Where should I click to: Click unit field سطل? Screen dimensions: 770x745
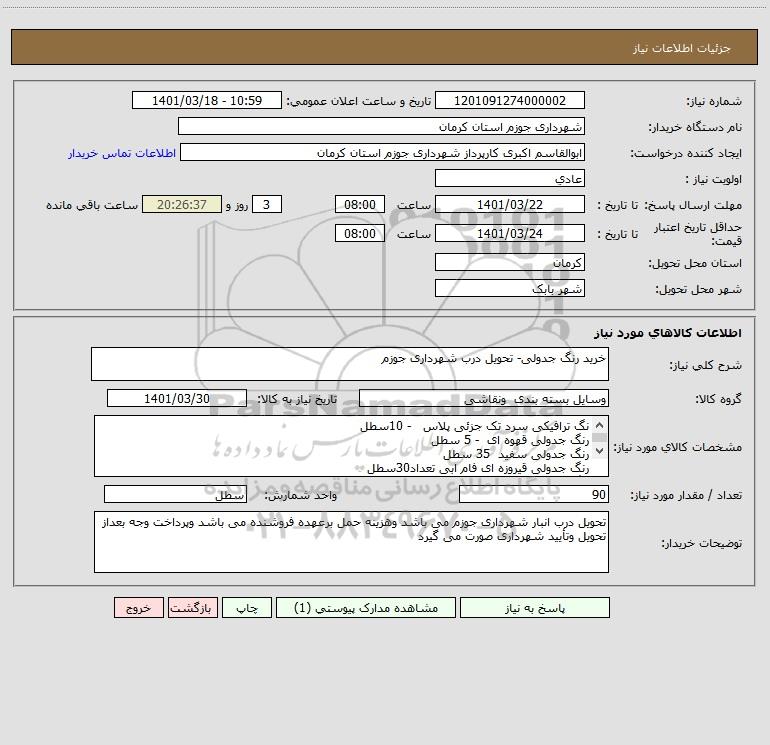point(175,494)
